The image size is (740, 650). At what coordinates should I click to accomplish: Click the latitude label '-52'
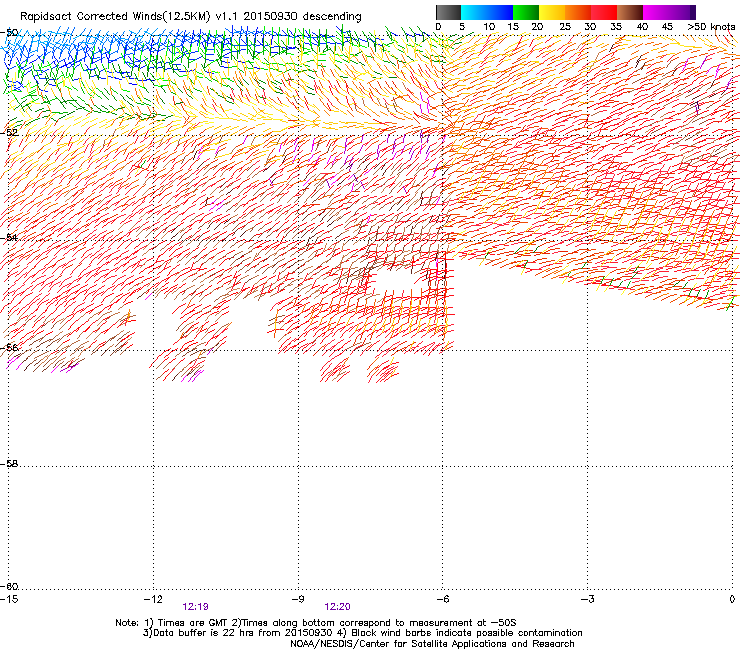9,133
